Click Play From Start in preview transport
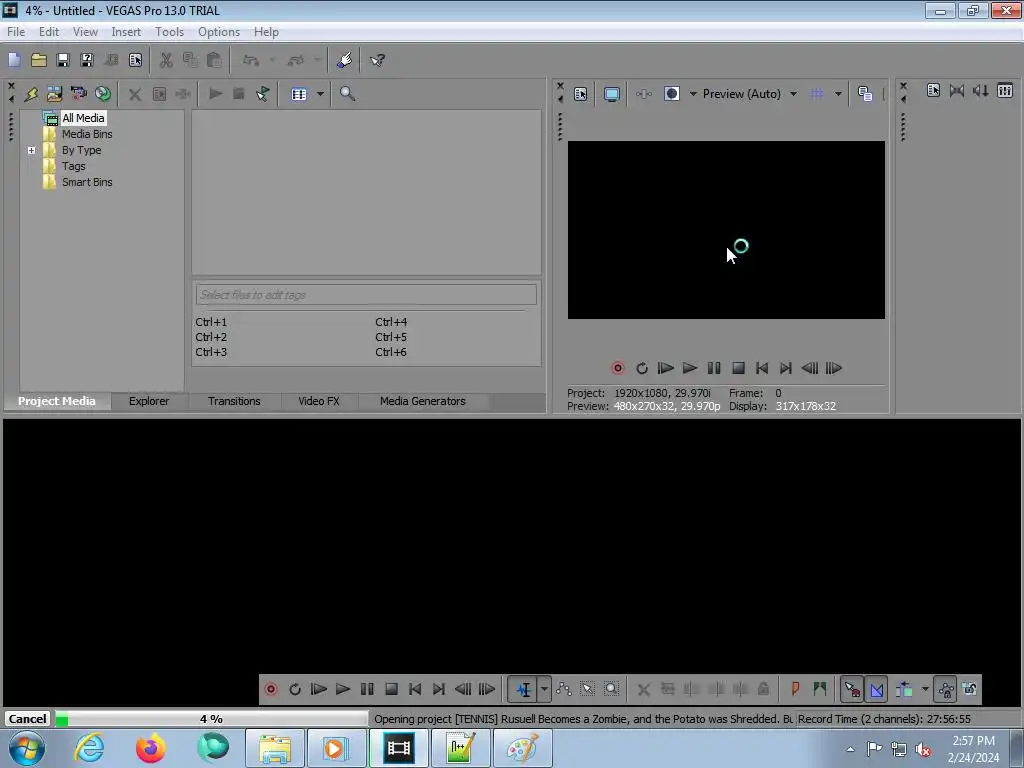Image resolution: width=1024 pixels, height=768 pixels. [x=665, y=368]
